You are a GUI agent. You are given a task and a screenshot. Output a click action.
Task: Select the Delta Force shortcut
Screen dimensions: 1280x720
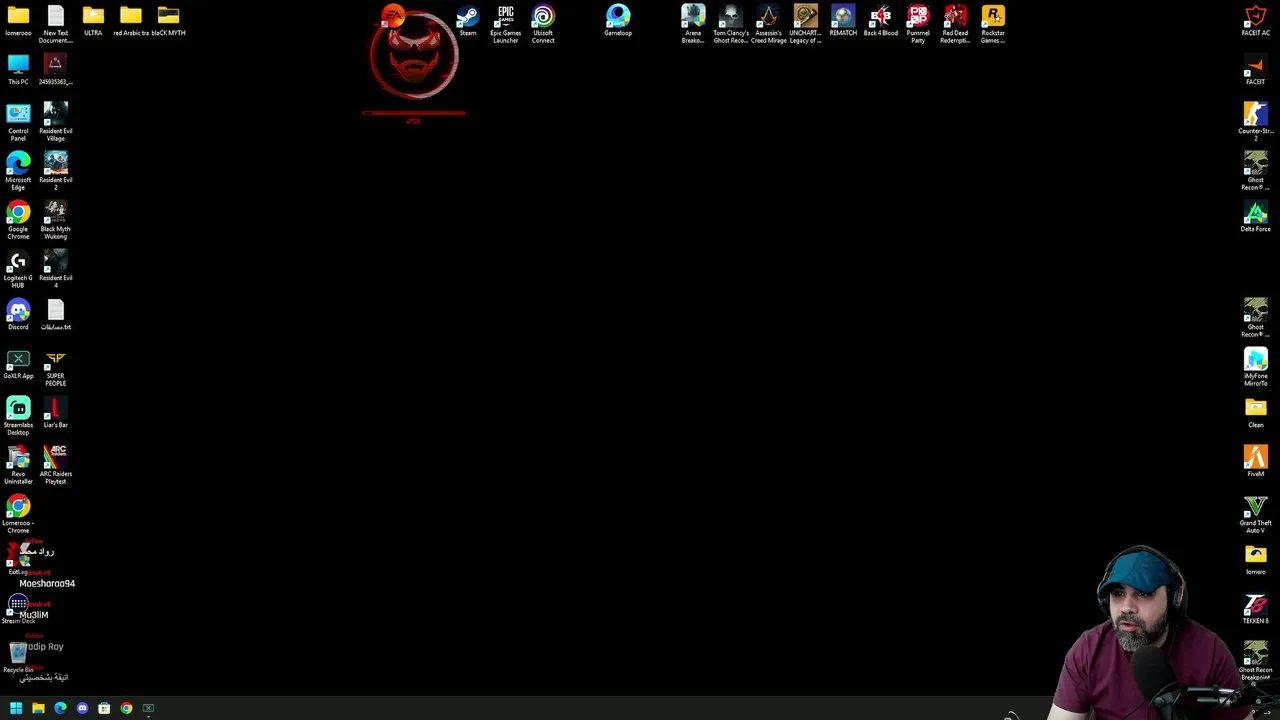(x=1256, y=217)
